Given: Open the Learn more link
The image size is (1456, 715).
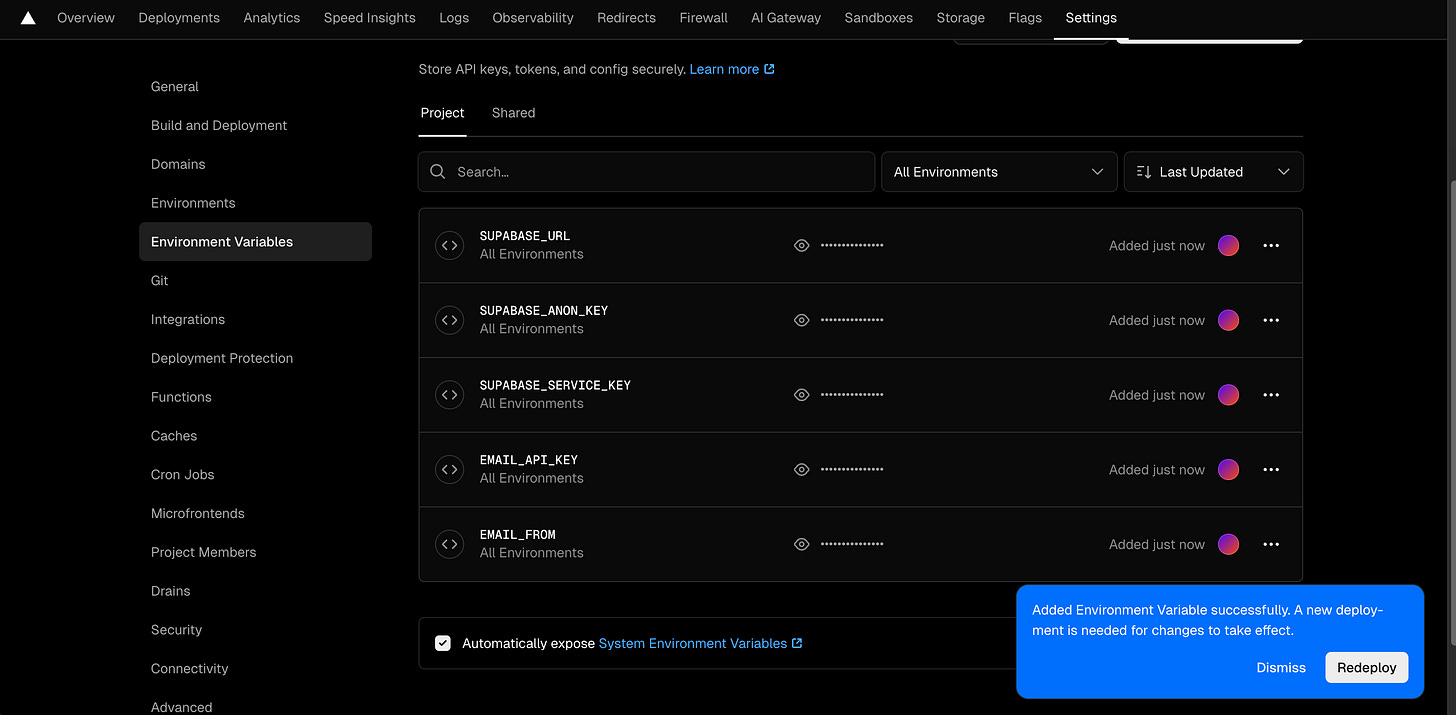Looking at the screenshot, I should (724, 68).
